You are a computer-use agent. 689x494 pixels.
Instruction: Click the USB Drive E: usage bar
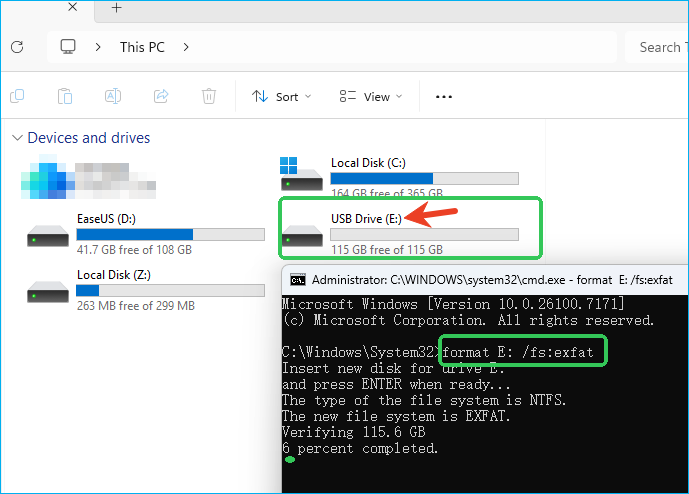tap(424, 235)
